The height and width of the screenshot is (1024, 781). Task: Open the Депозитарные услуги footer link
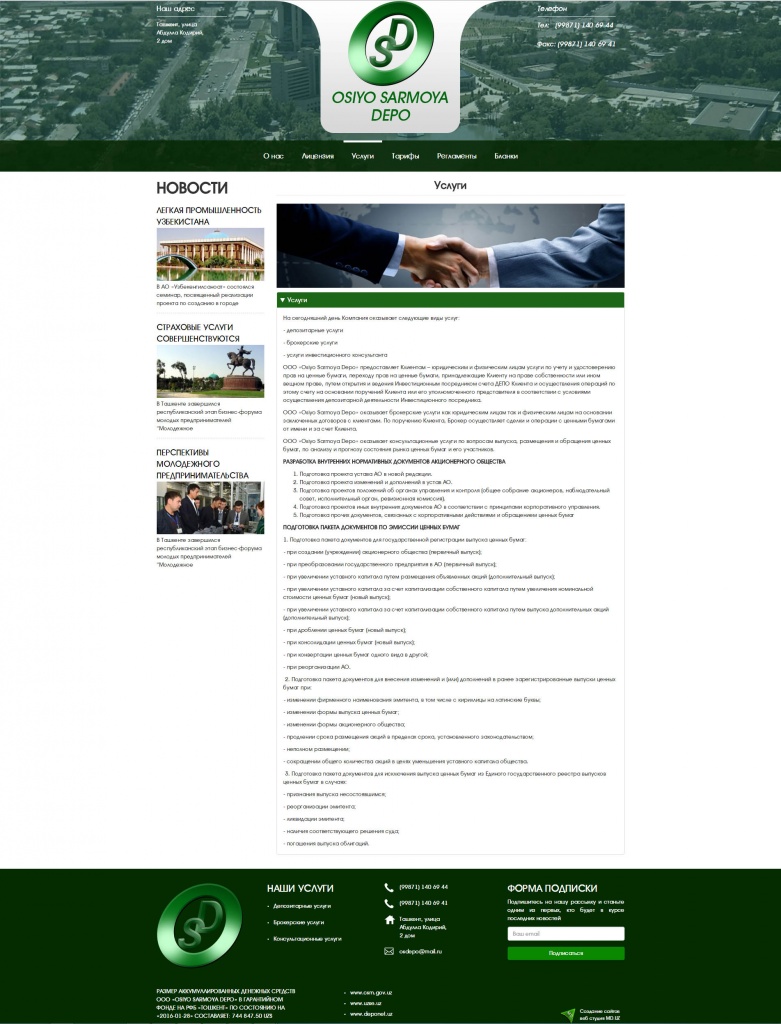pyautogui.click(x=301, y=906)
